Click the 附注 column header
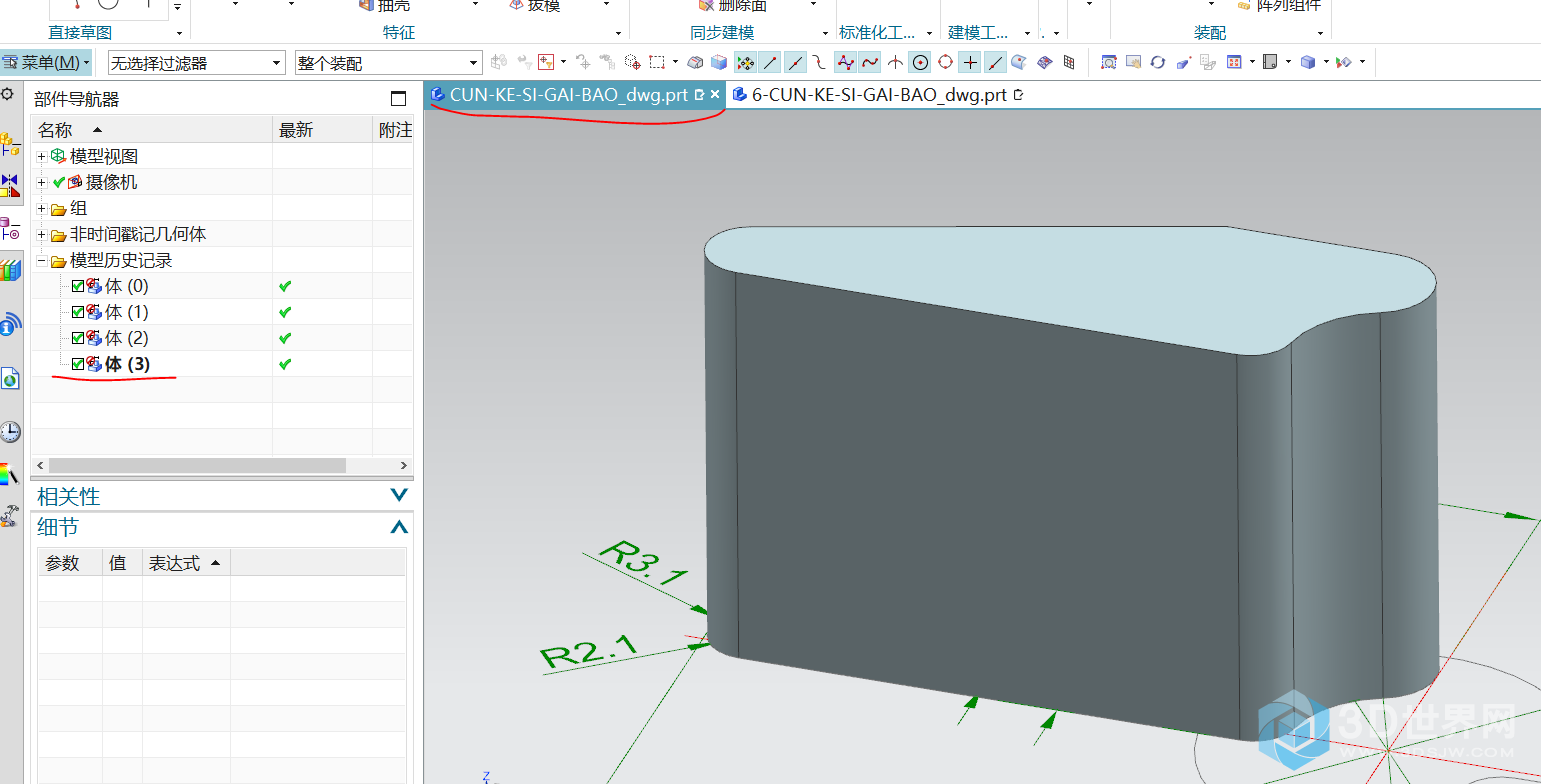The image size is (1541, 784). coord(393,130)
